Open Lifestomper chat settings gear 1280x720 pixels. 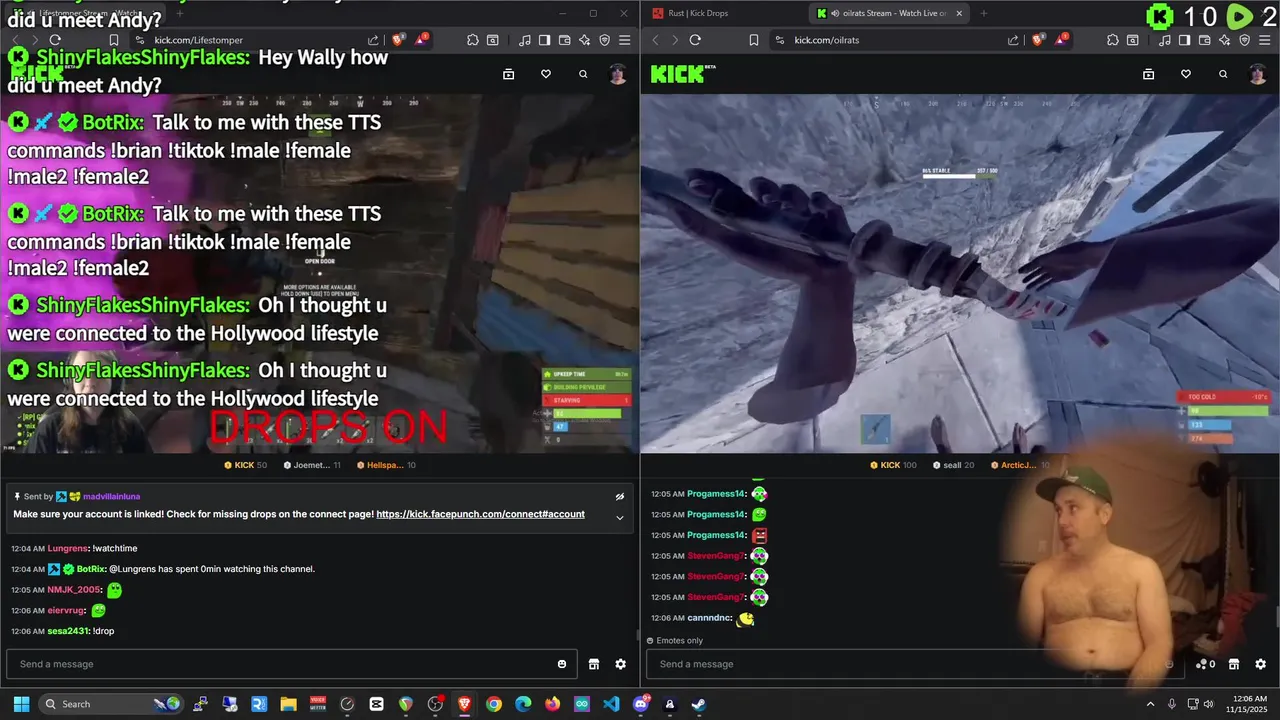click(x=621, y=664)
